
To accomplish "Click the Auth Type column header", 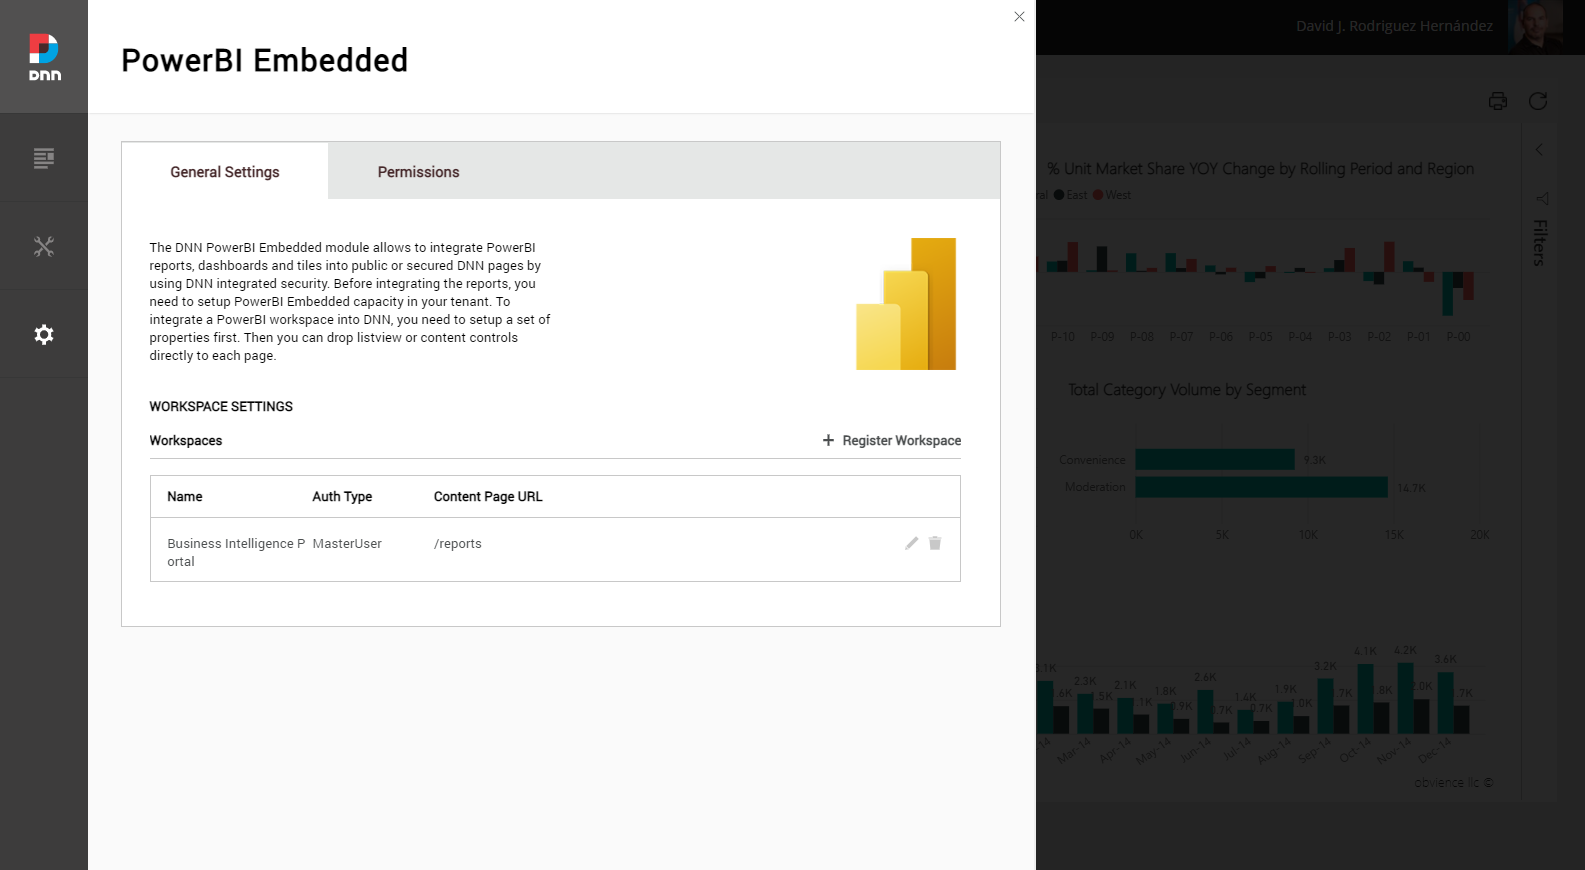I will pyautogui.click(x=342, y=497).
